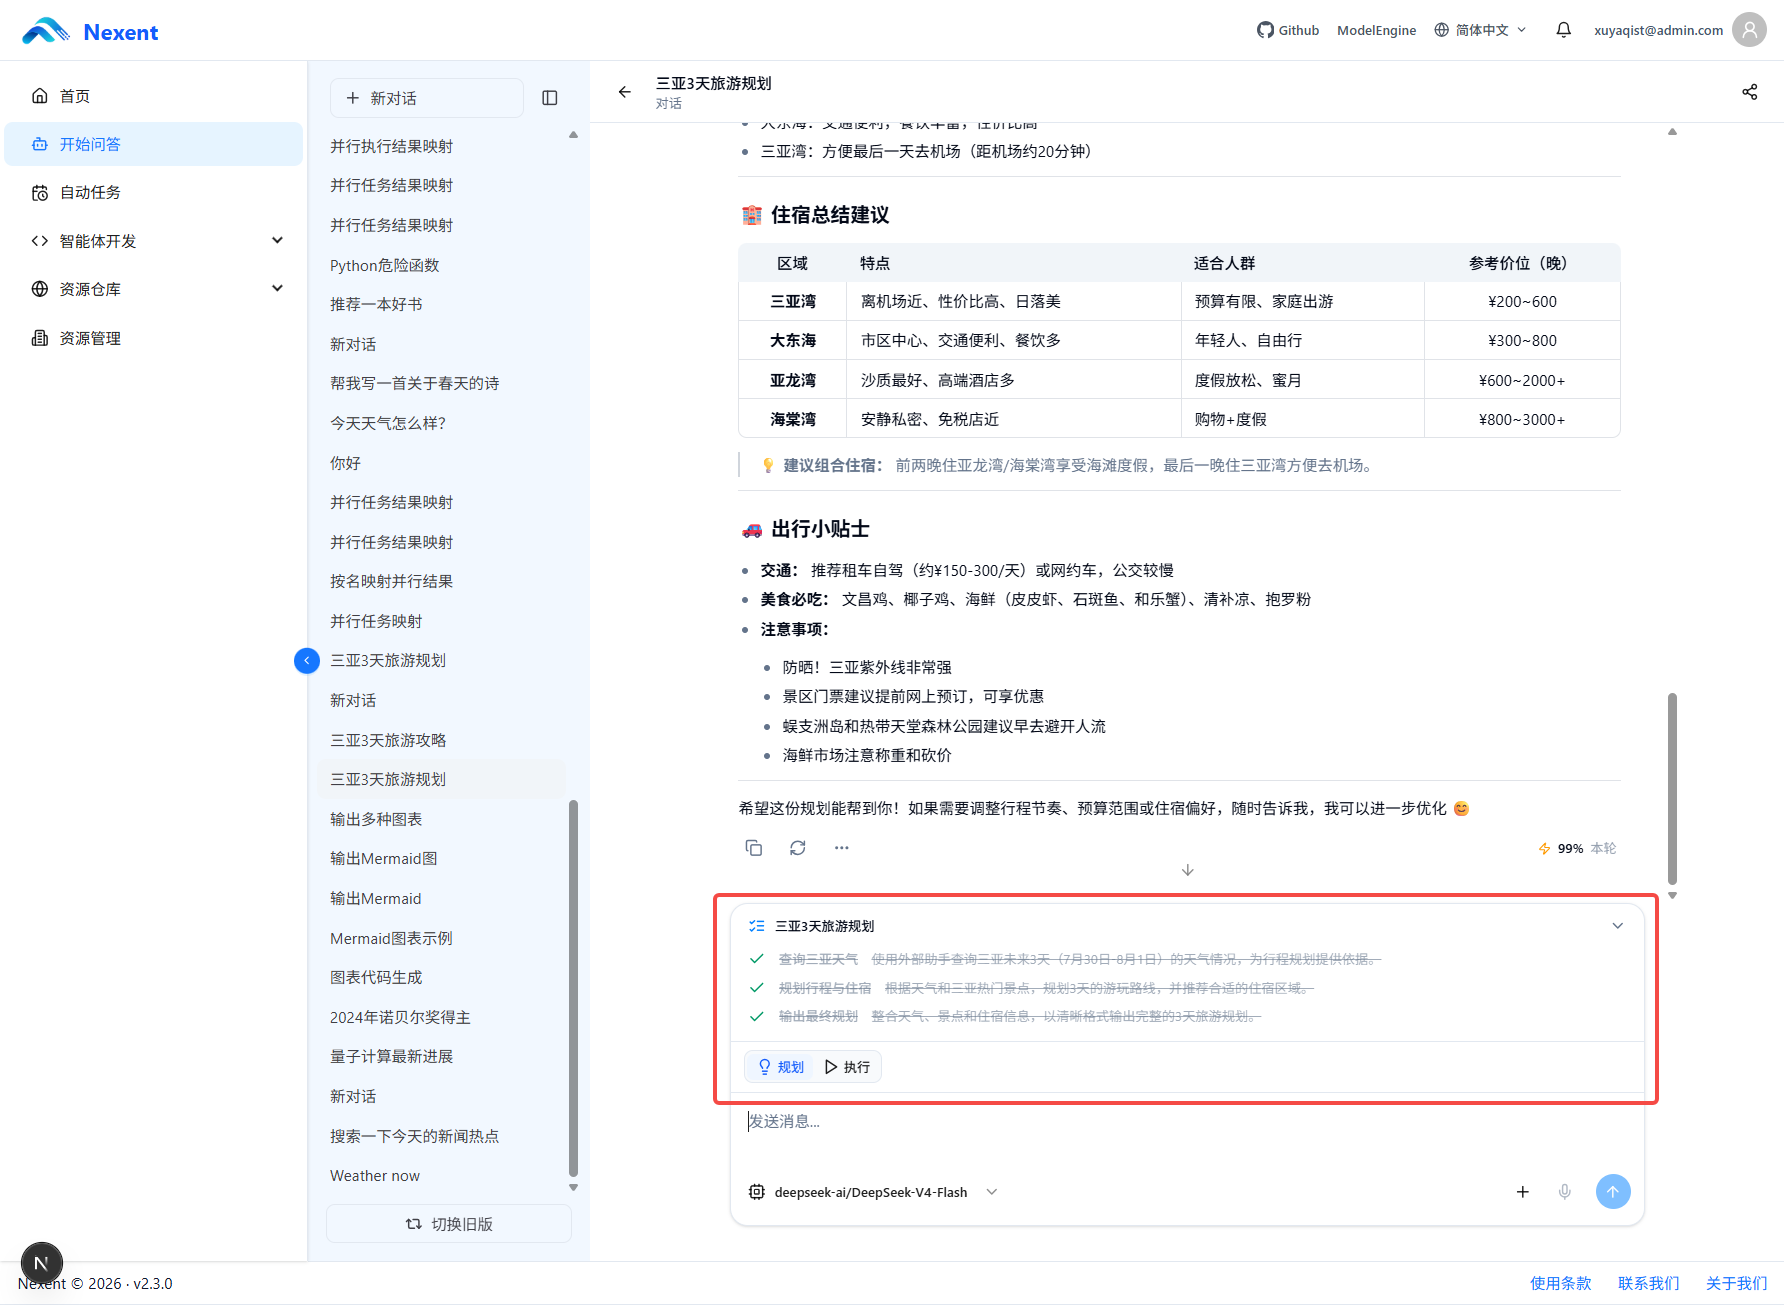Open the 推荐一本好书 conversation

click(441, 304)
